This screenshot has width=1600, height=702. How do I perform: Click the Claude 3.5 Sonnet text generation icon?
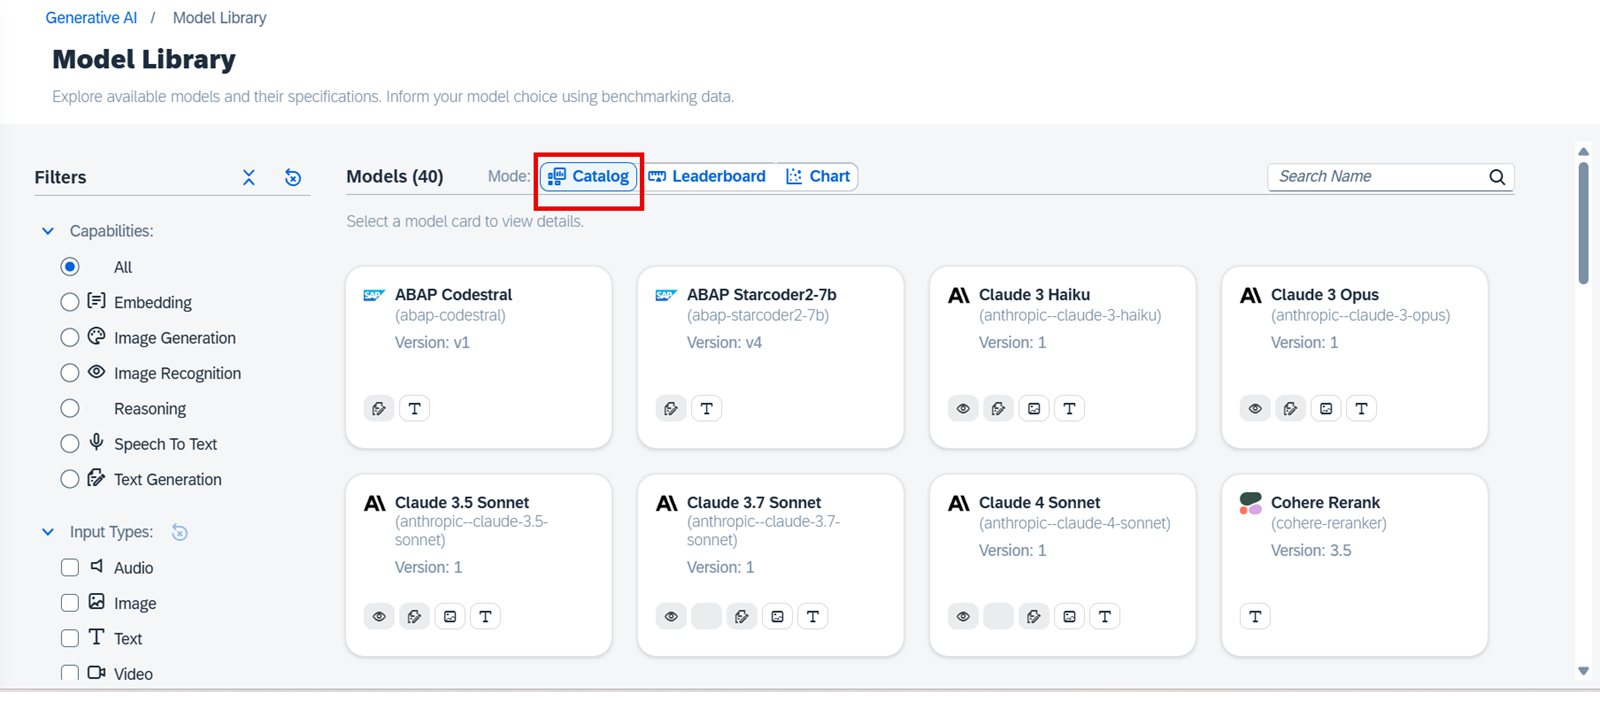click(x=414, y=616)
